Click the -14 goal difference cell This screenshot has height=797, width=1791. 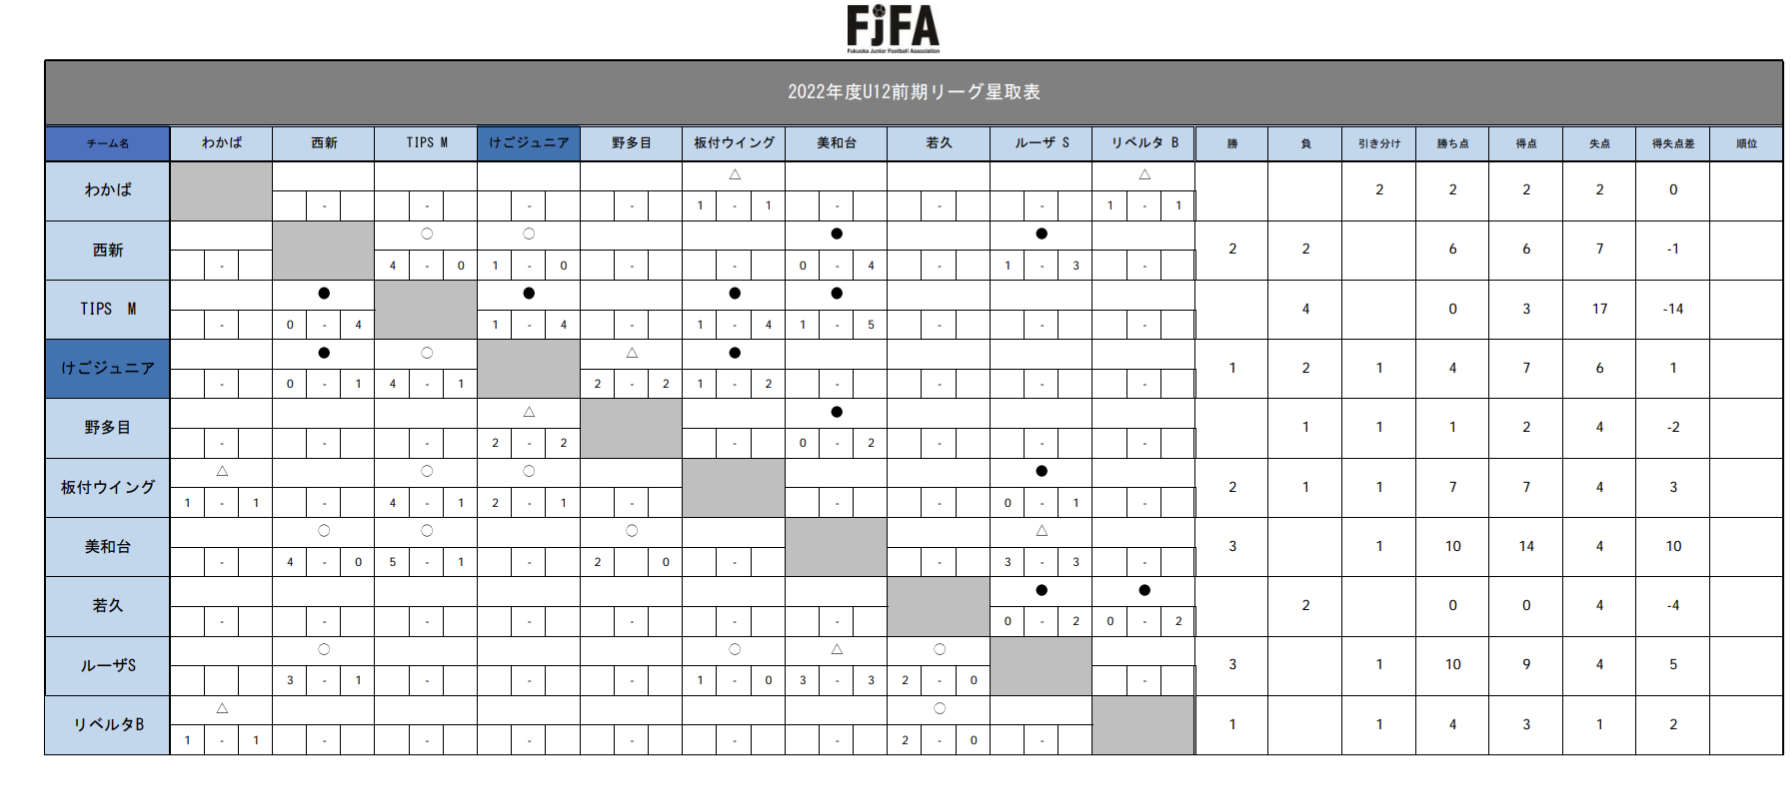[1673, 309]
